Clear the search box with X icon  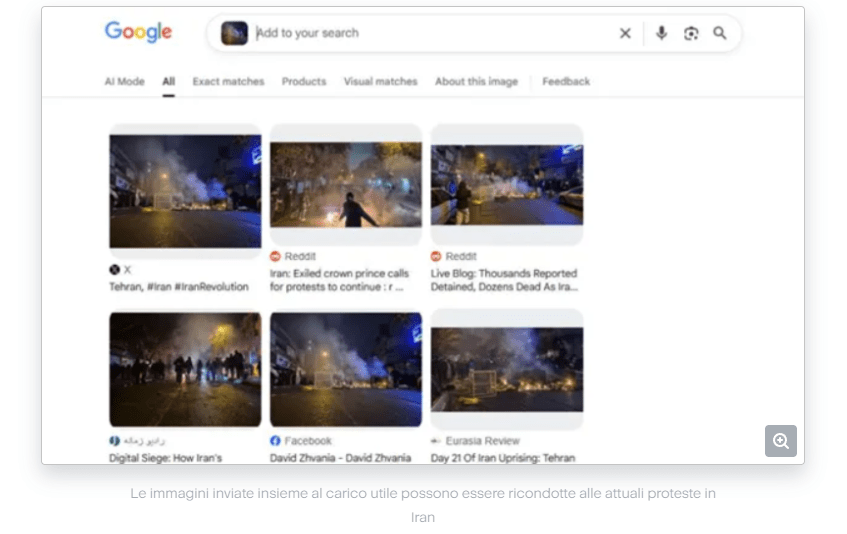click(x=625, y=33)
